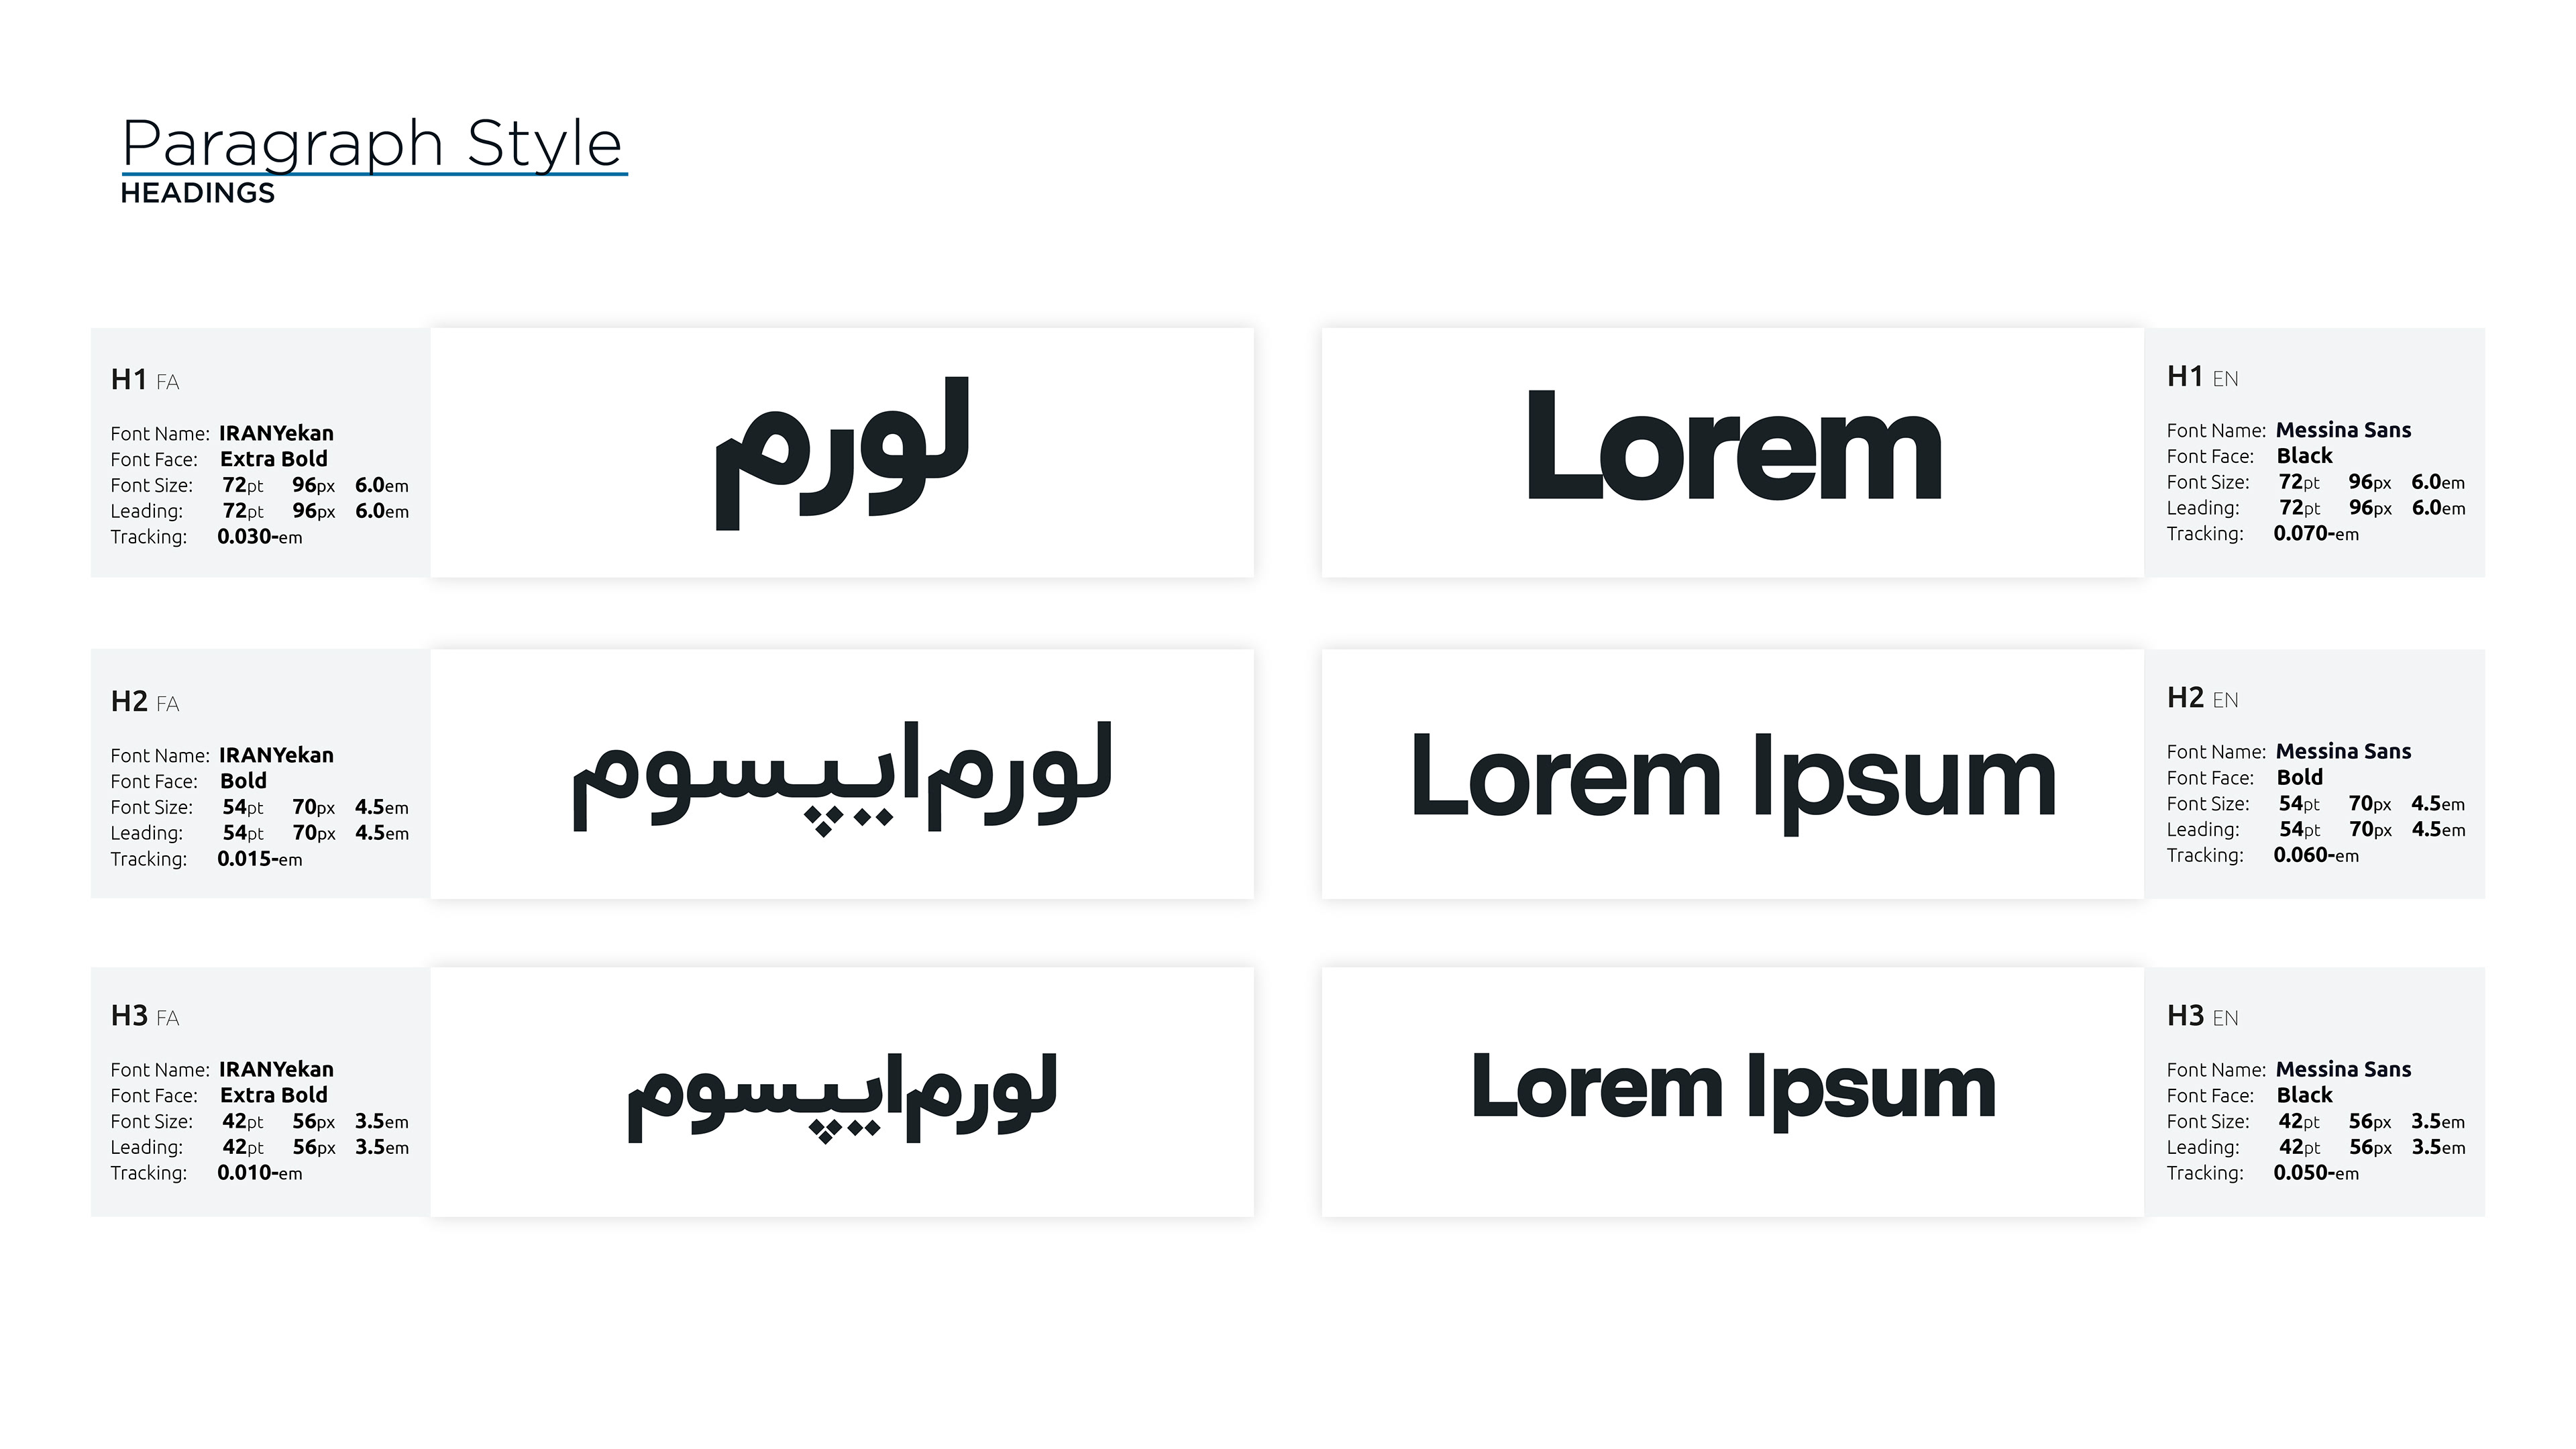Click IRANYekan font name in H1 FA

pos(276,433)
